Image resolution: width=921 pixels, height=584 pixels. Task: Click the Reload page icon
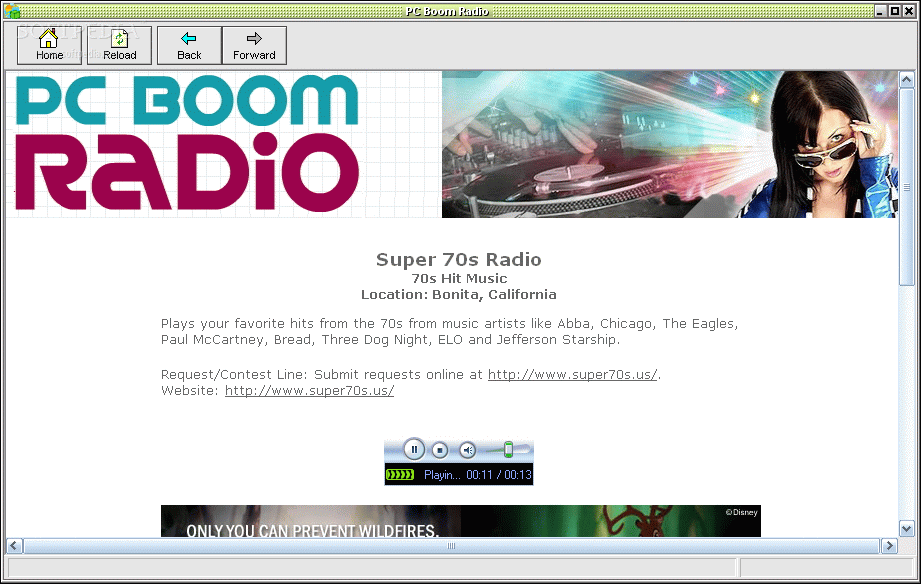119,44
